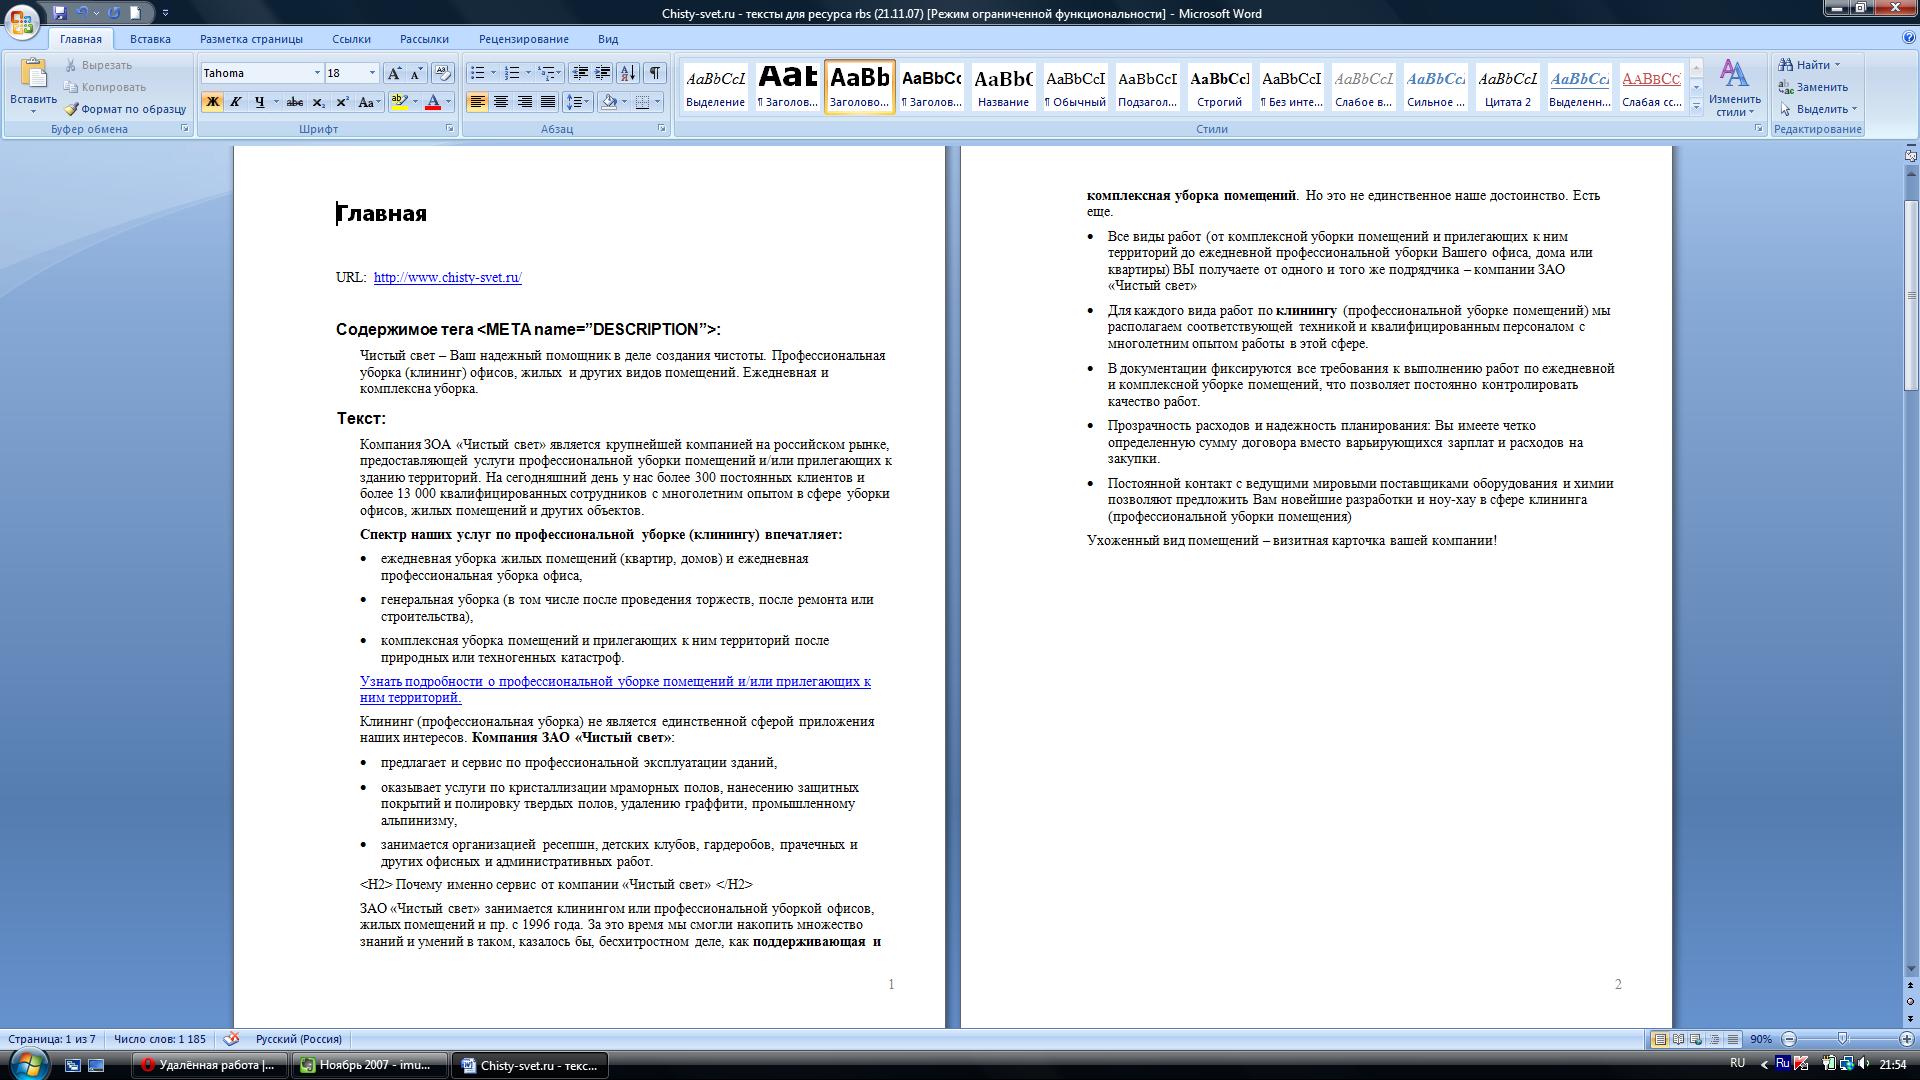The image size is (1920, 1080).
Task: Open the Tahoma font name dropdown
Action: pyautogui.click(x=317, y=73)
